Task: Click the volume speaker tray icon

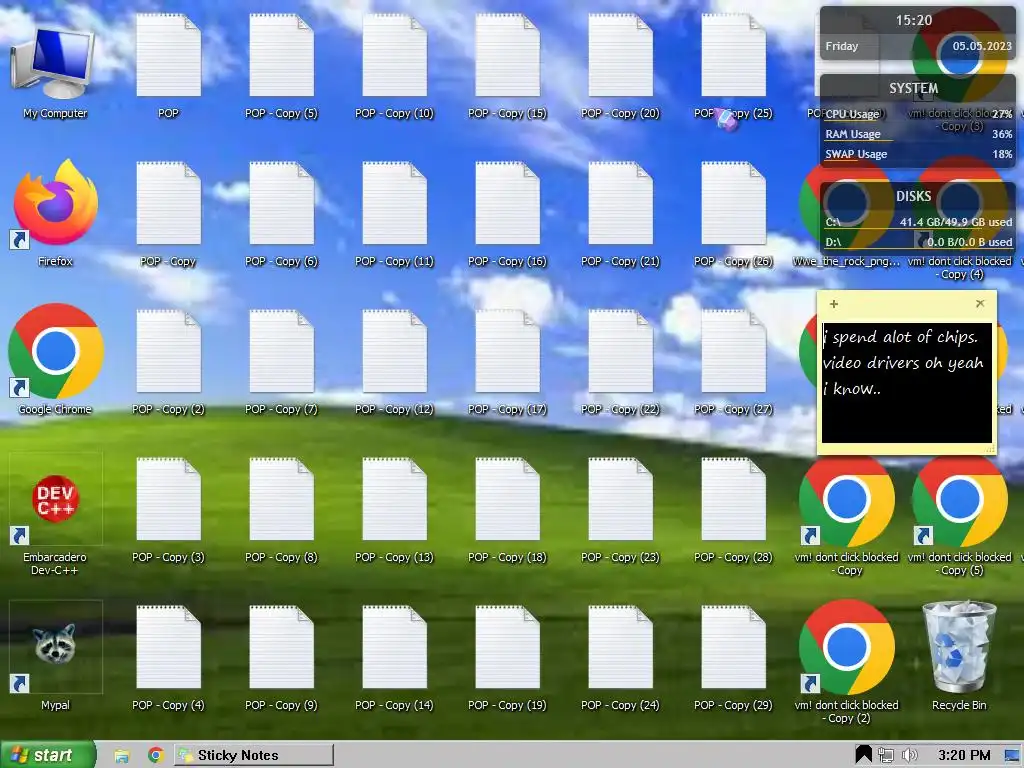Action: tap(909, 755)
